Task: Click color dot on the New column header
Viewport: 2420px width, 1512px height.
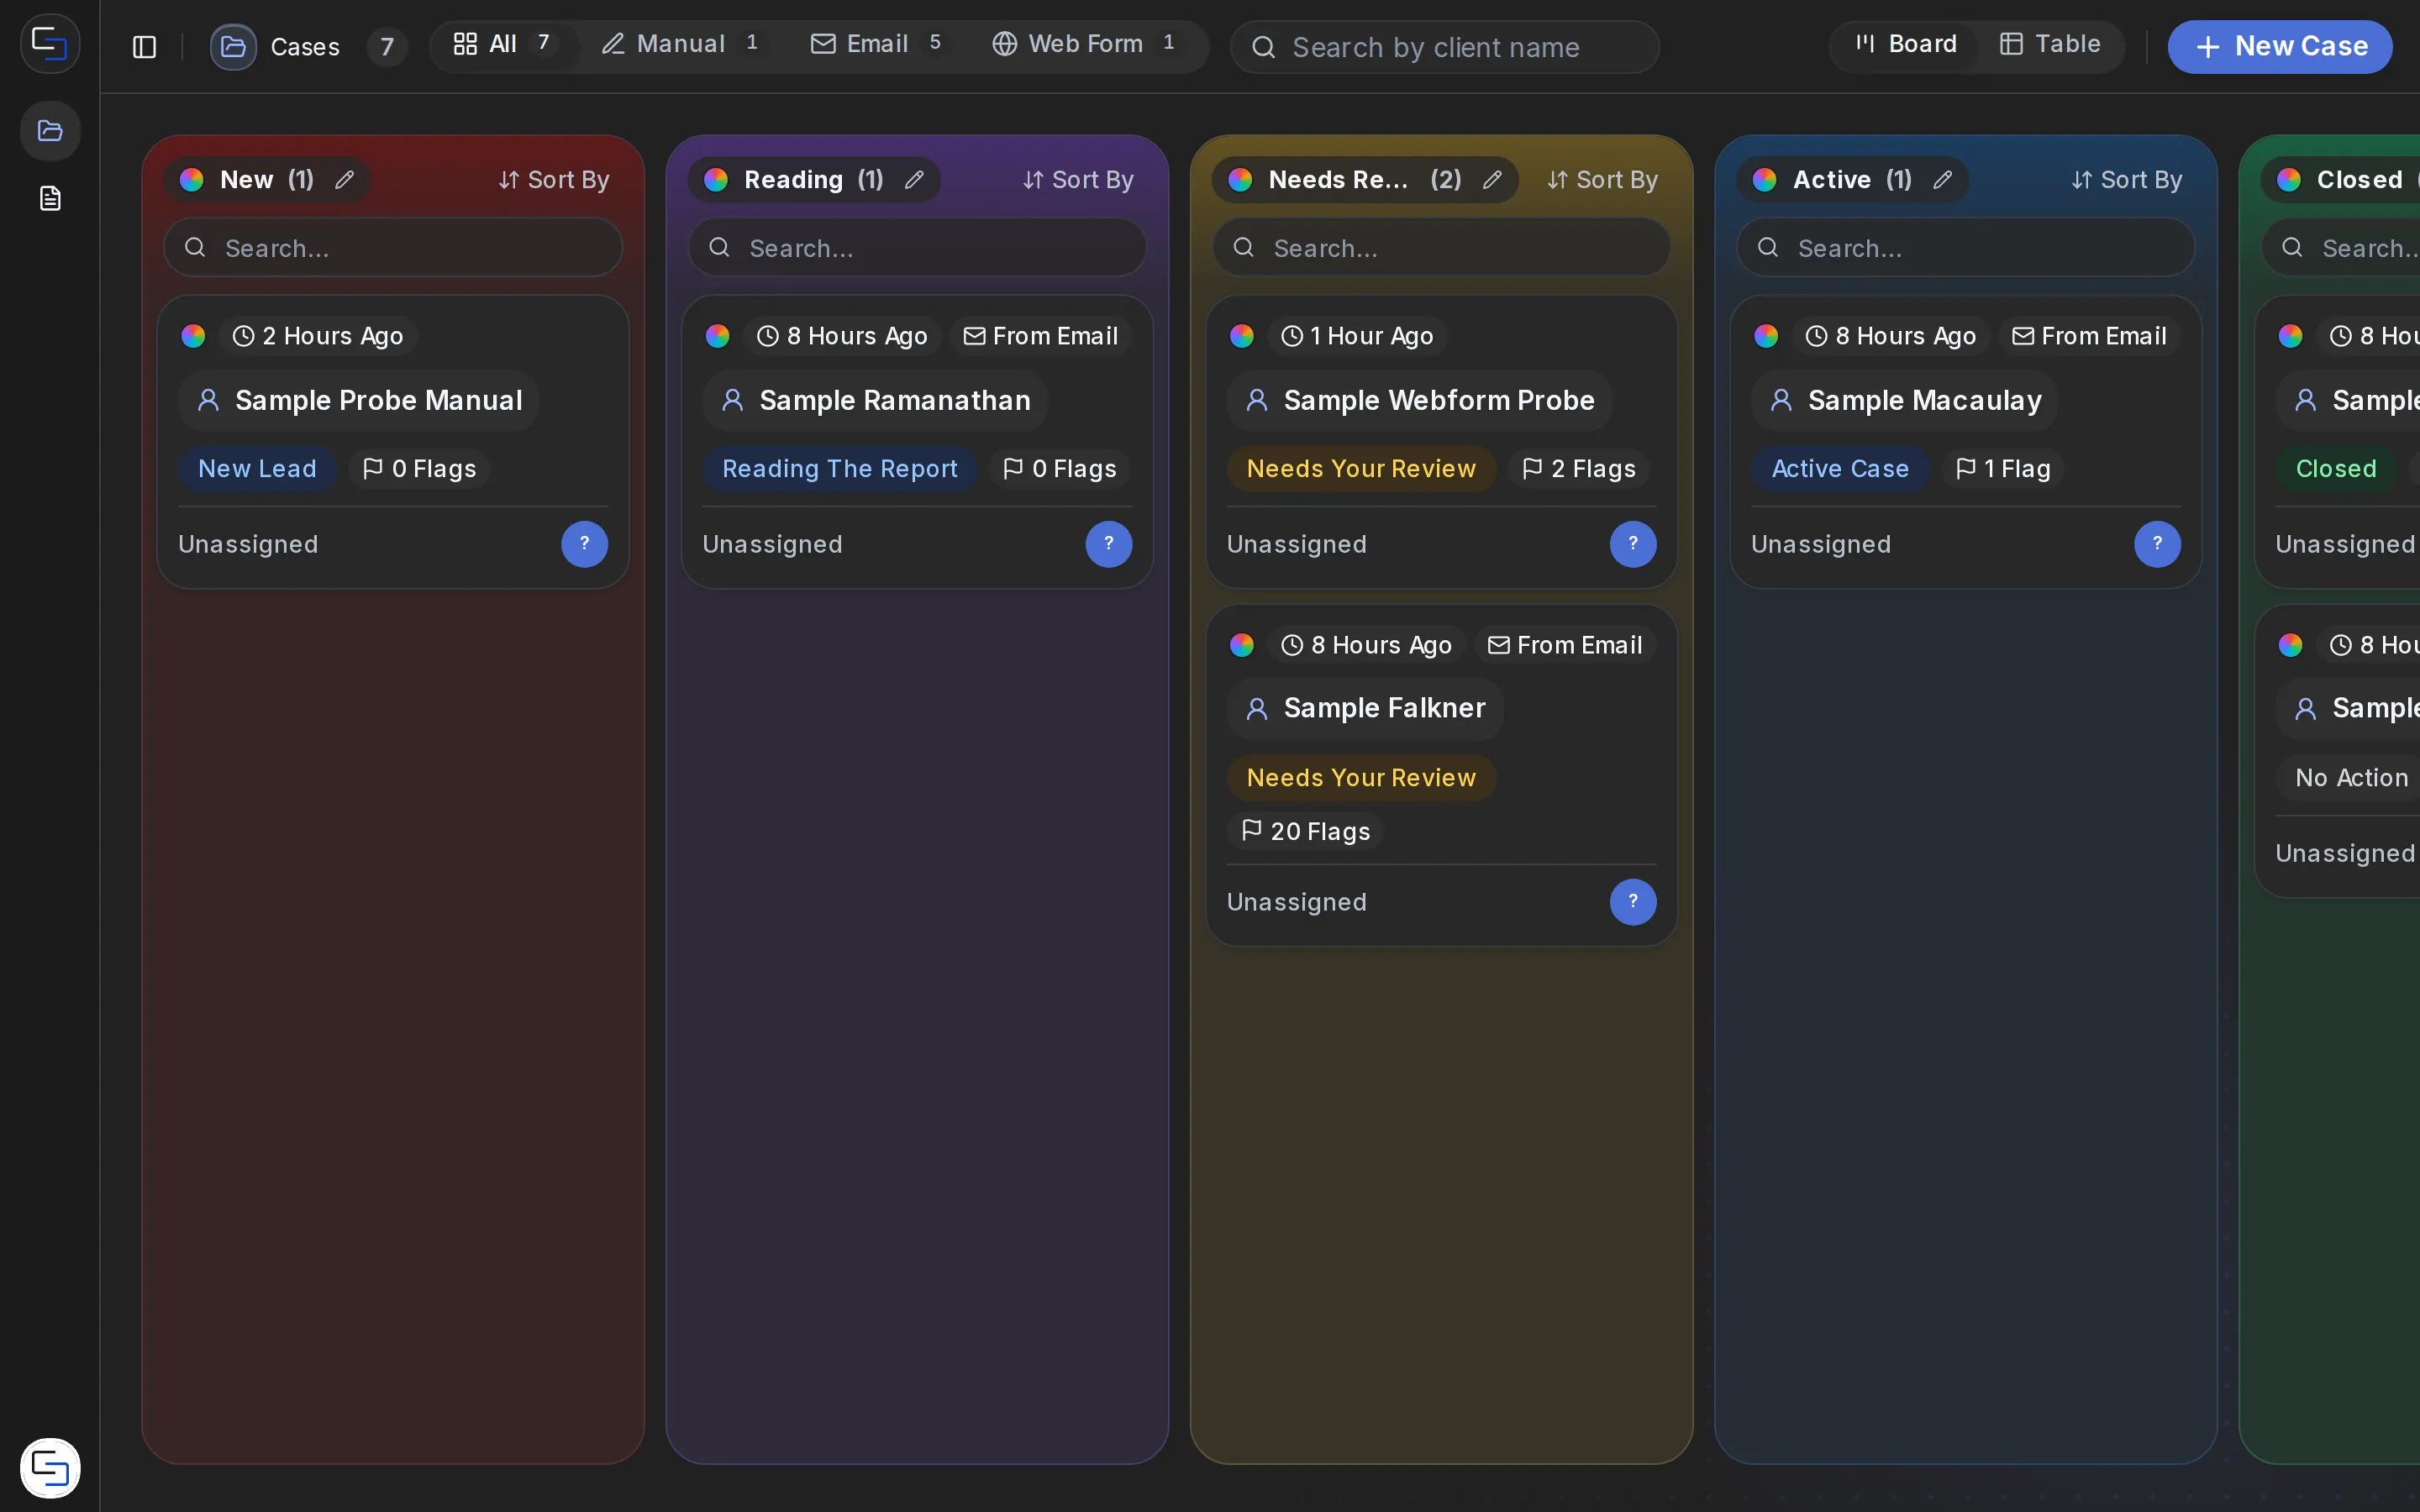Action: tap(192, 180)
